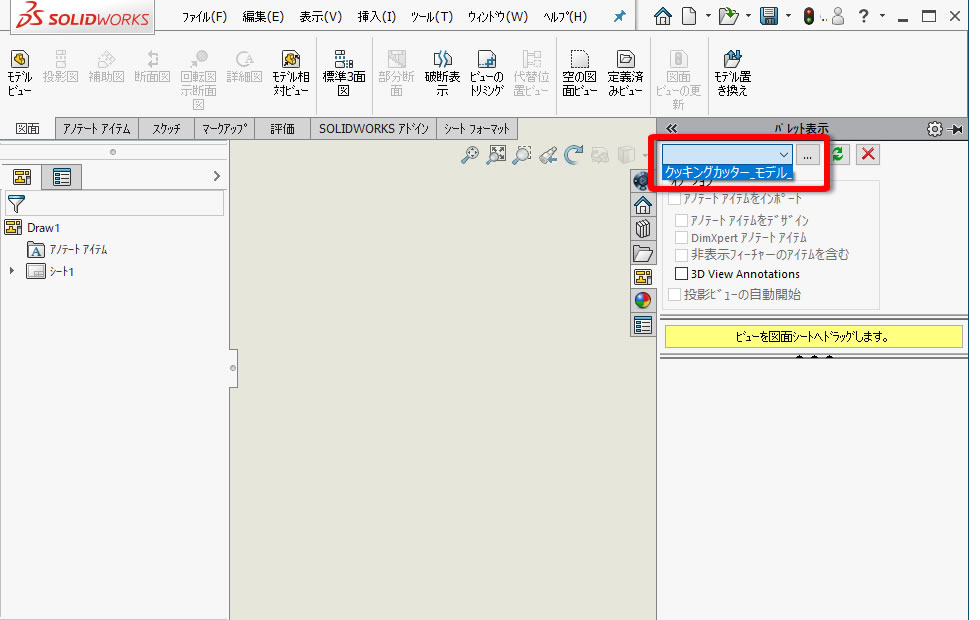Switch to FeatureManager design tree tab

[22, 177]
